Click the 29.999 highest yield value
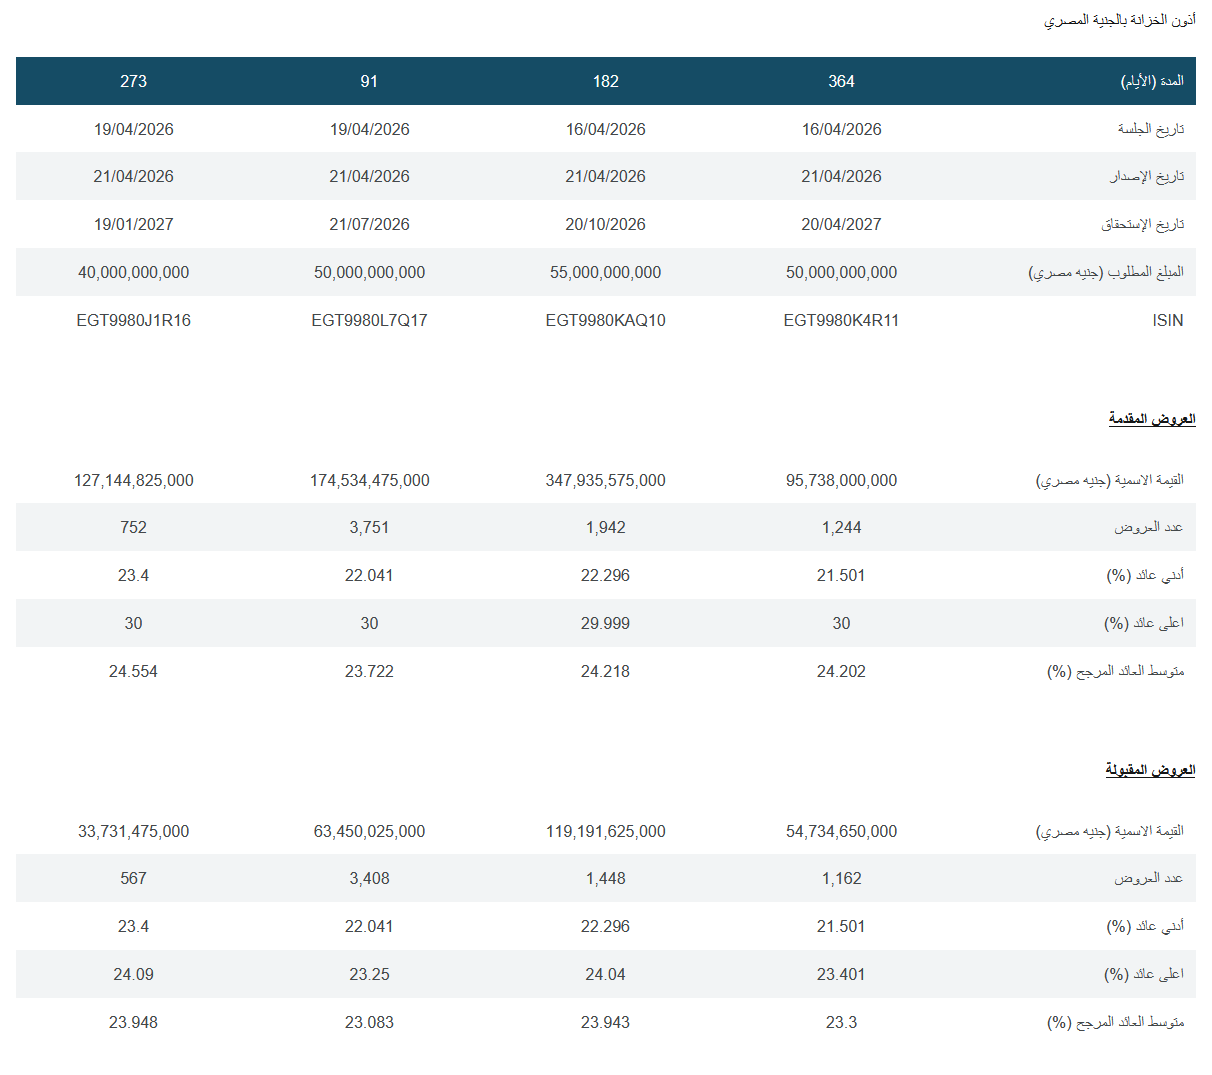This screenshot has height=1075, width=1212. click(x=605, y=623)
